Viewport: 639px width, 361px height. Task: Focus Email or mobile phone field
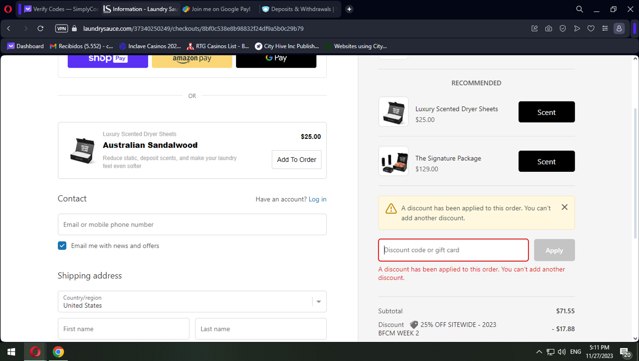192,225
